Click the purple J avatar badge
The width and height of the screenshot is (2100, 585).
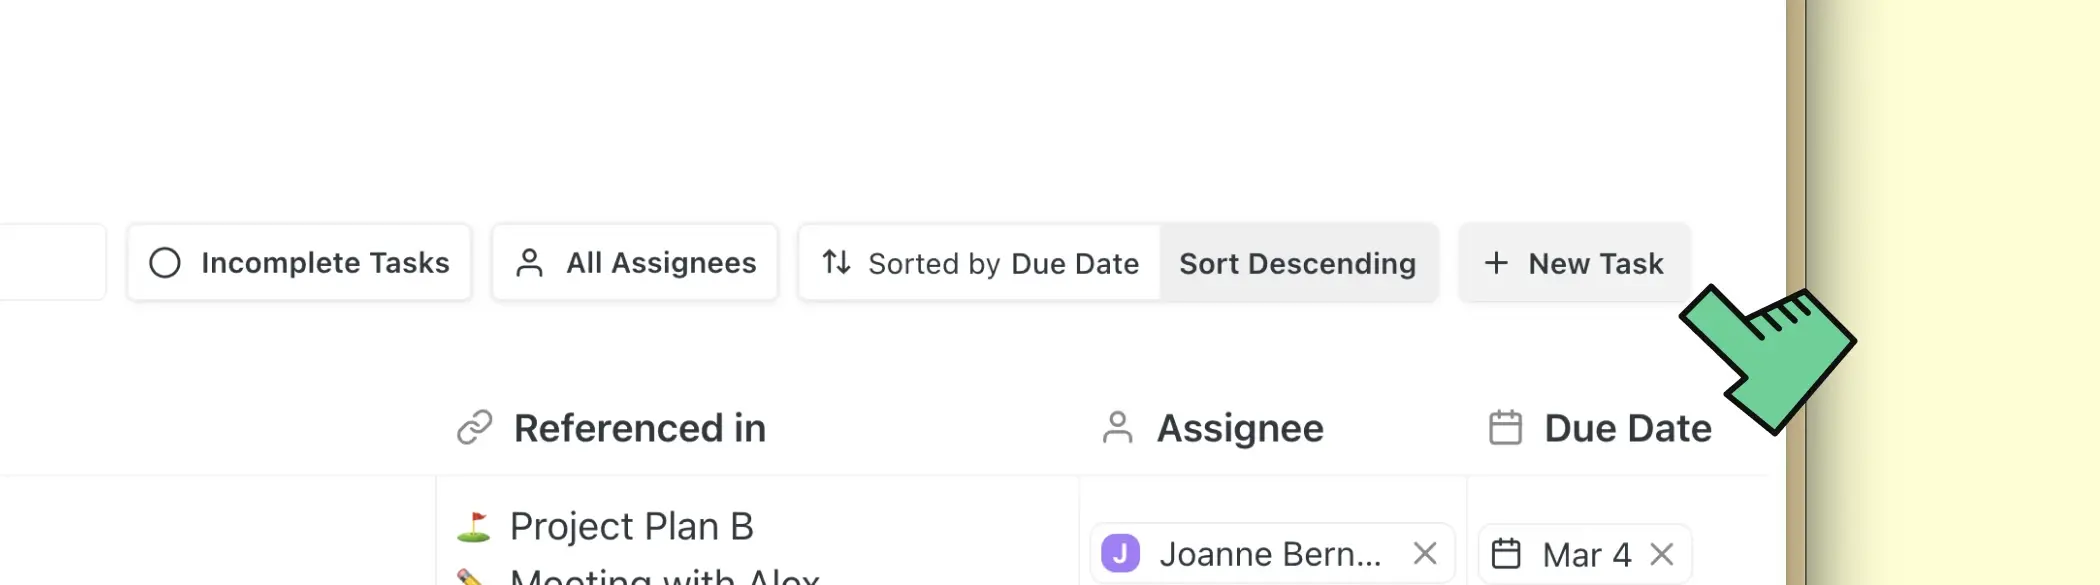[1120, 553]
